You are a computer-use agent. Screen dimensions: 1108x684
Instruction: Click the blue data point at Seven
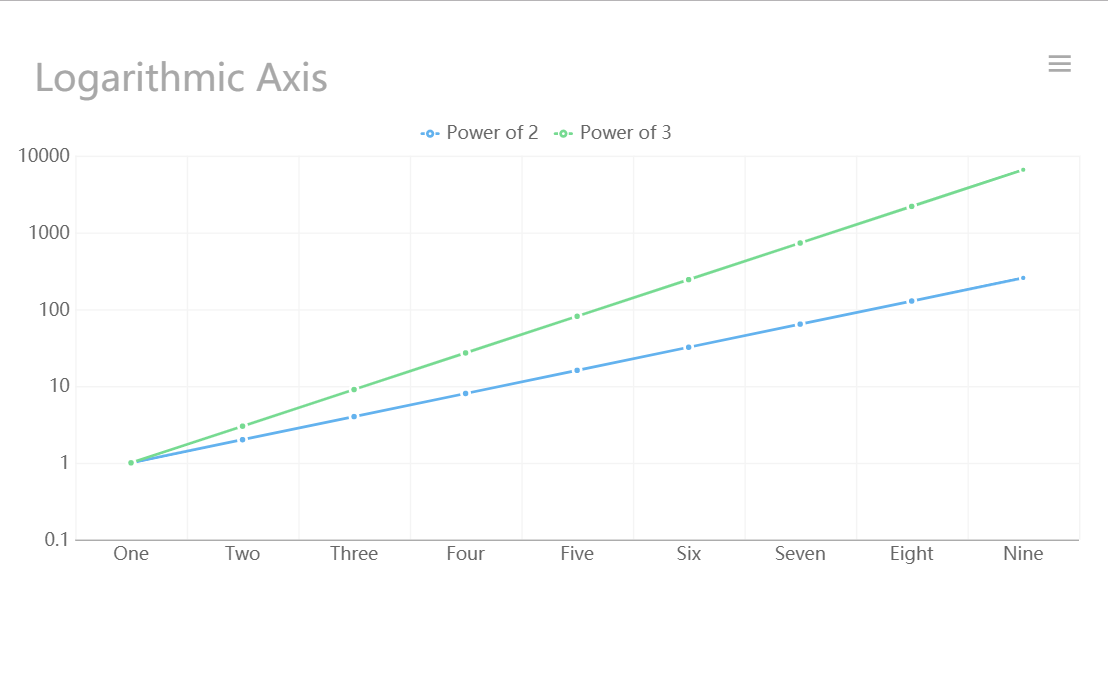pos(800,324)
